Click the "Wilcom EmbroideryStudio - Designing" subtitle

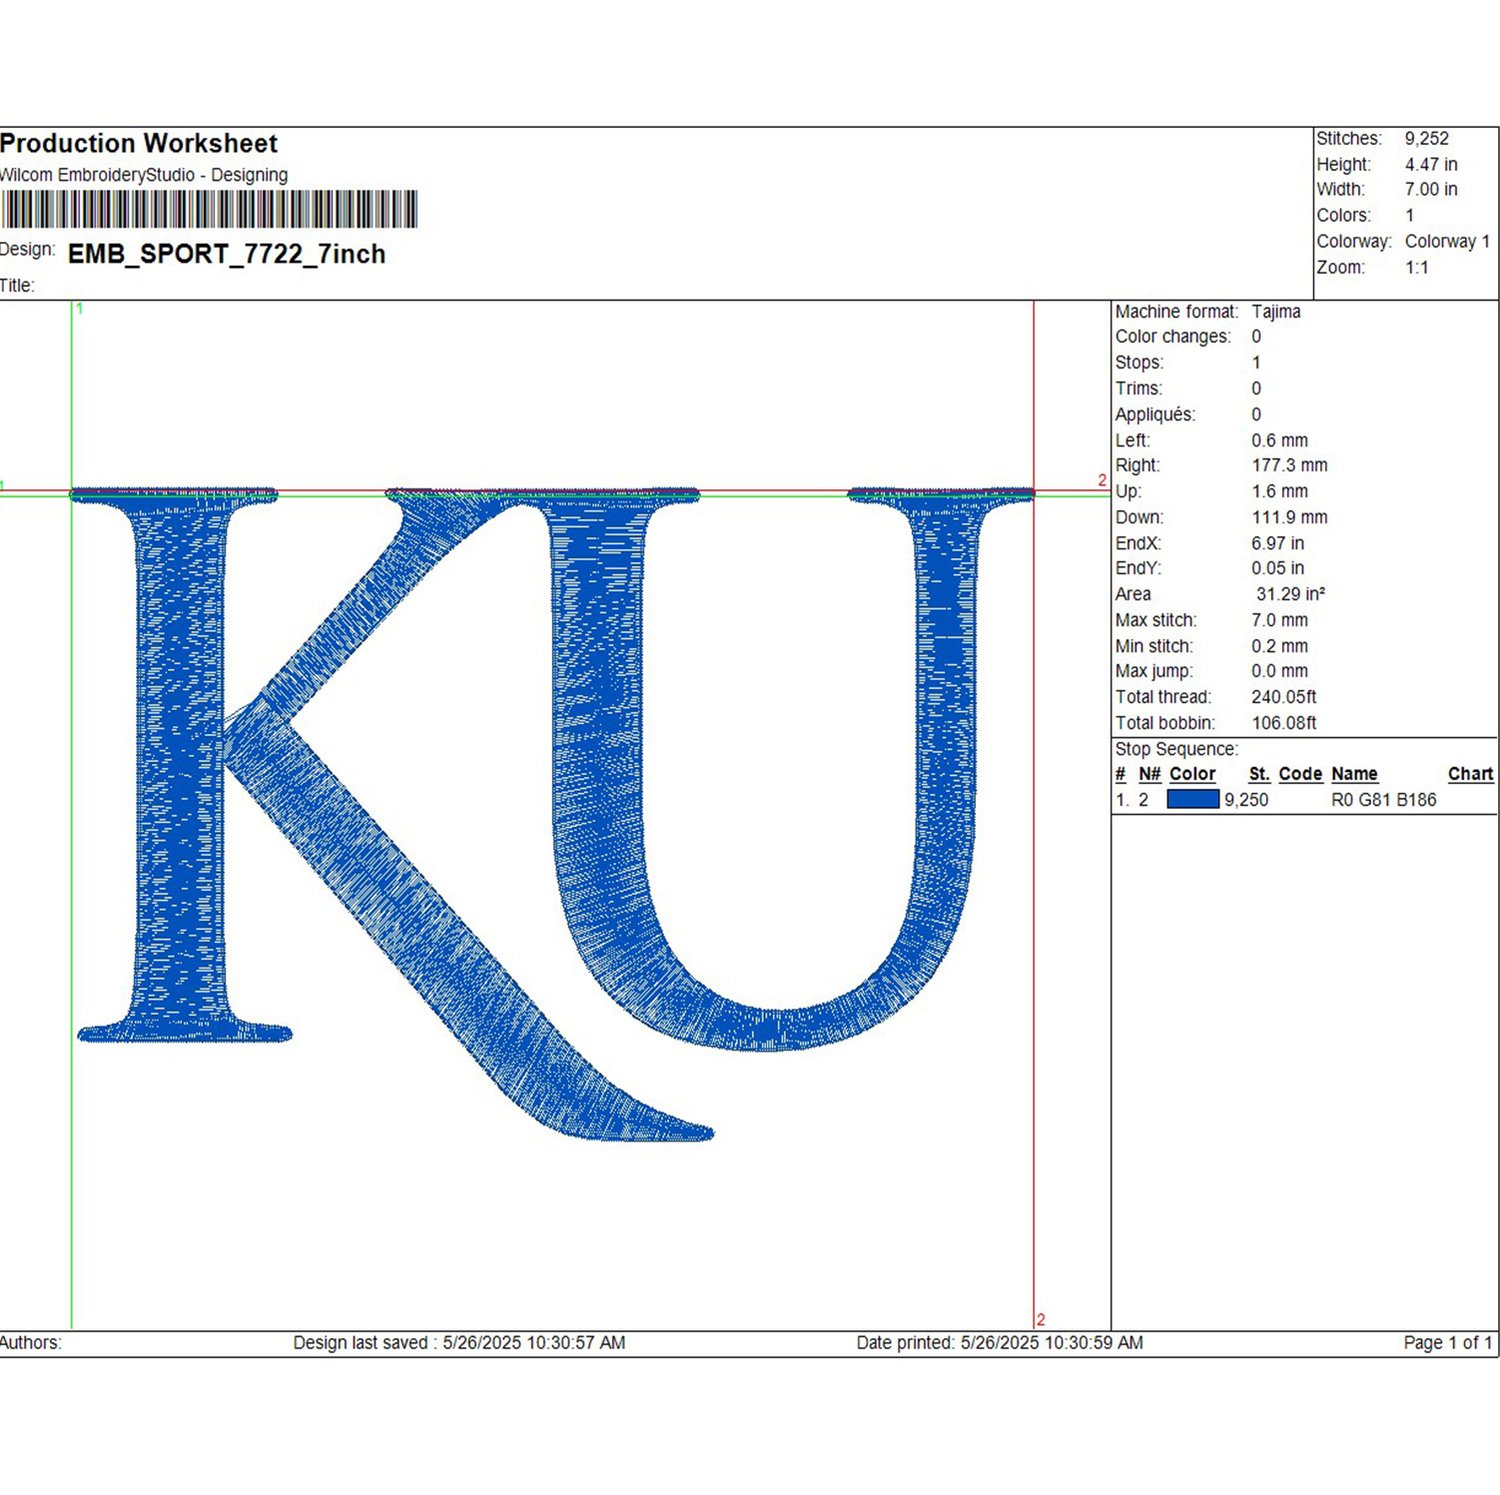[x=144, y=175]
